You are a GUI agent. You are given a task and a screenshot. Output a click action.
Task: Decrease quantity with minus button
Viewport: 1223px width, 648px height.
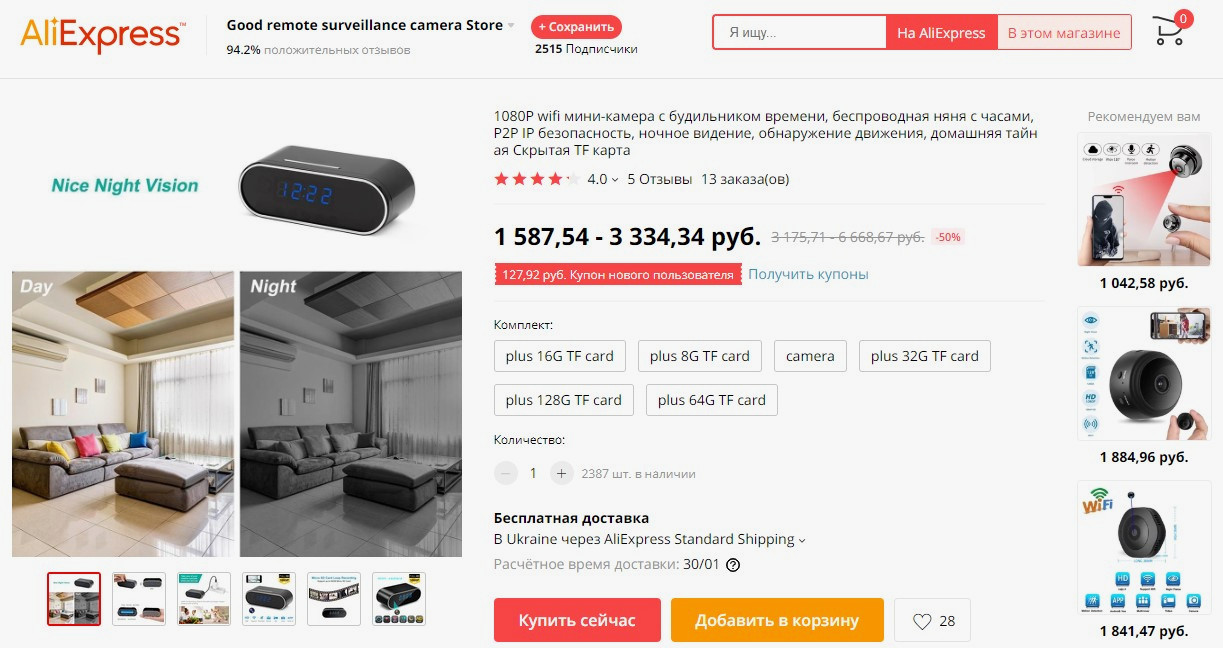506,473
